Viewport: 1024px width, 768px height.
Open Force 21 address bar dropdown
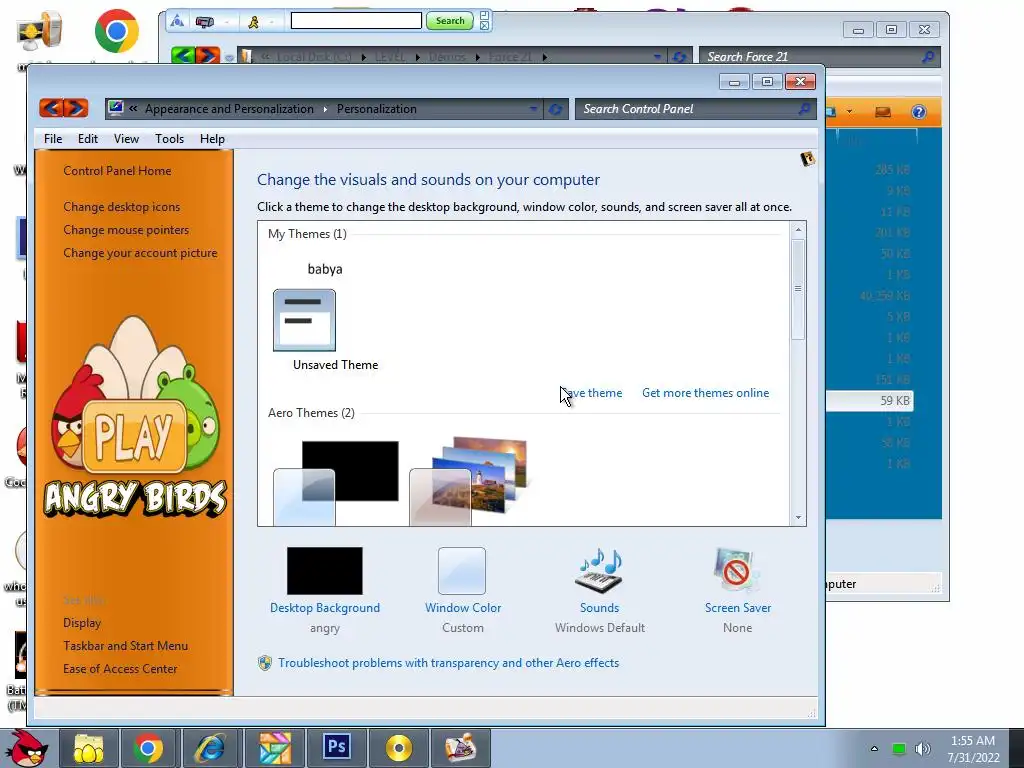pos(657,57)
